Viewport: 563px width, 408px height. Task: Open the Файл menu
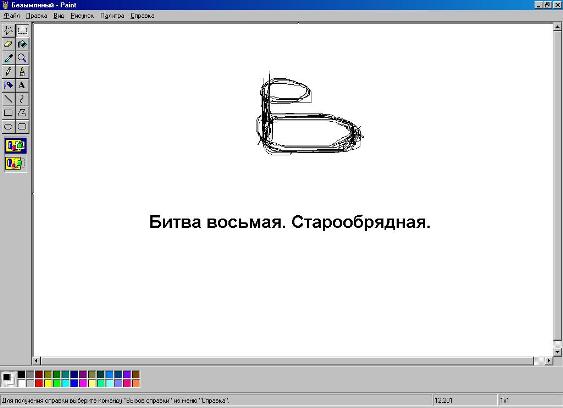pos(12,16)
